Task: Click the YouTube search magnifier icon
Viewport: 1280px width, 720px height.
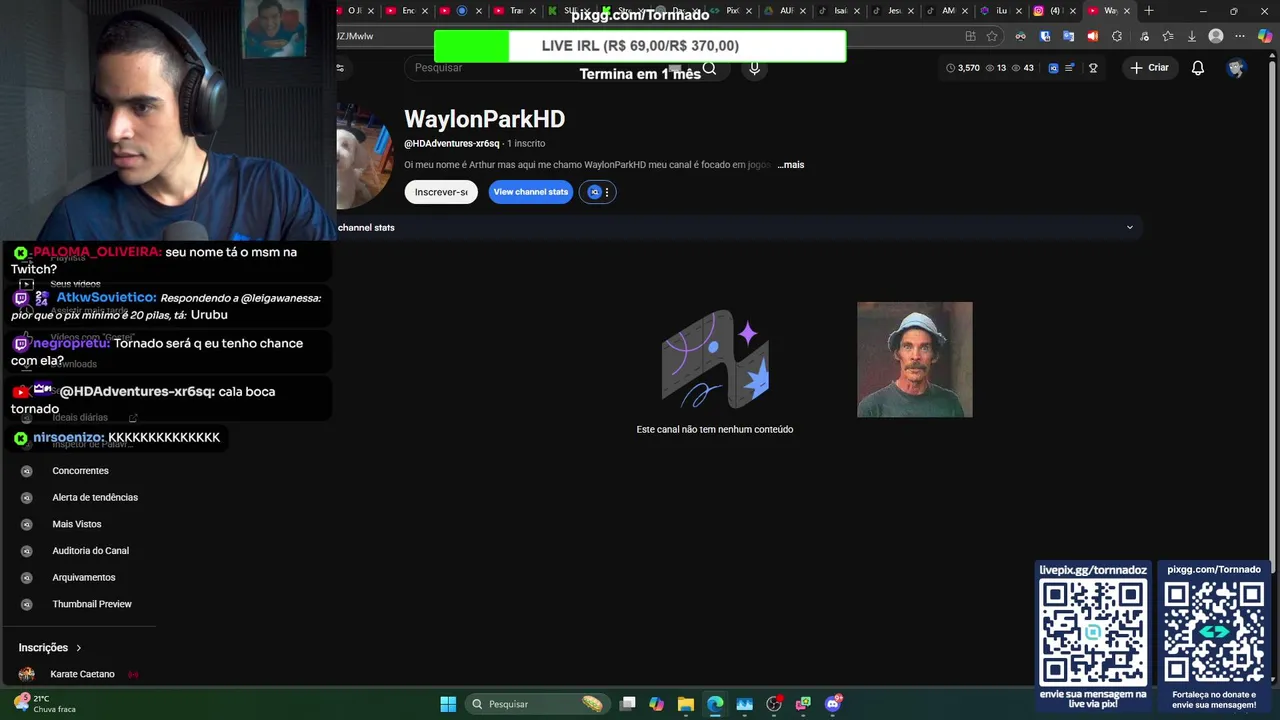Action: coord(709,68)
